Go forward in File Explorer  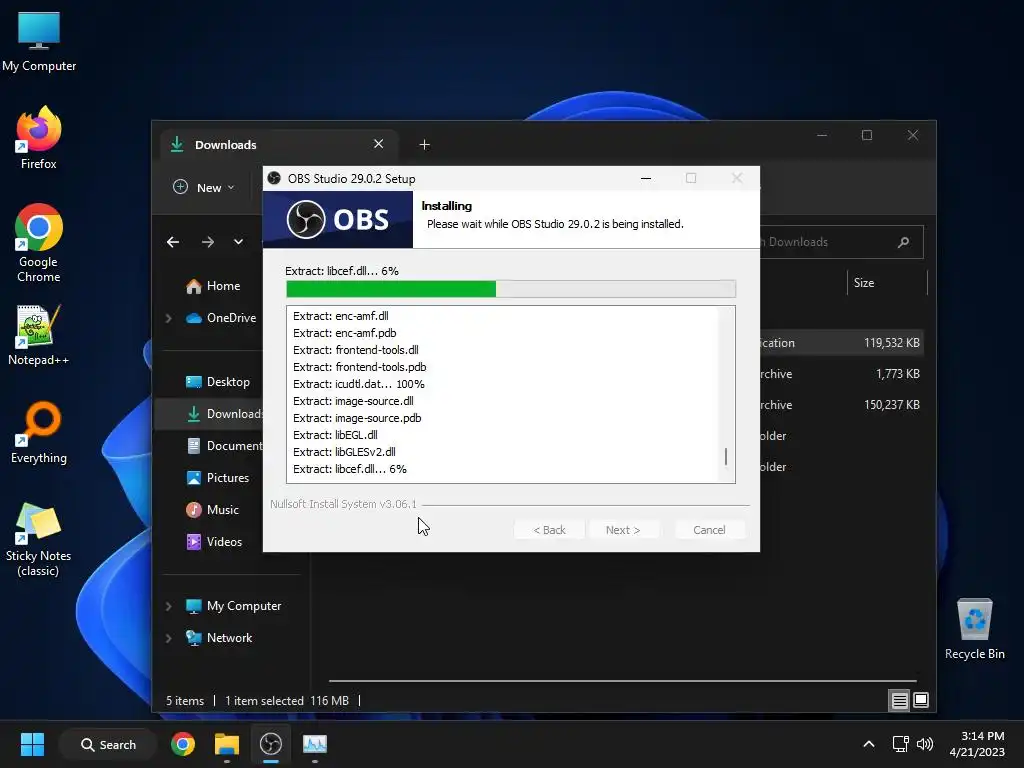(x=208, y=242)
